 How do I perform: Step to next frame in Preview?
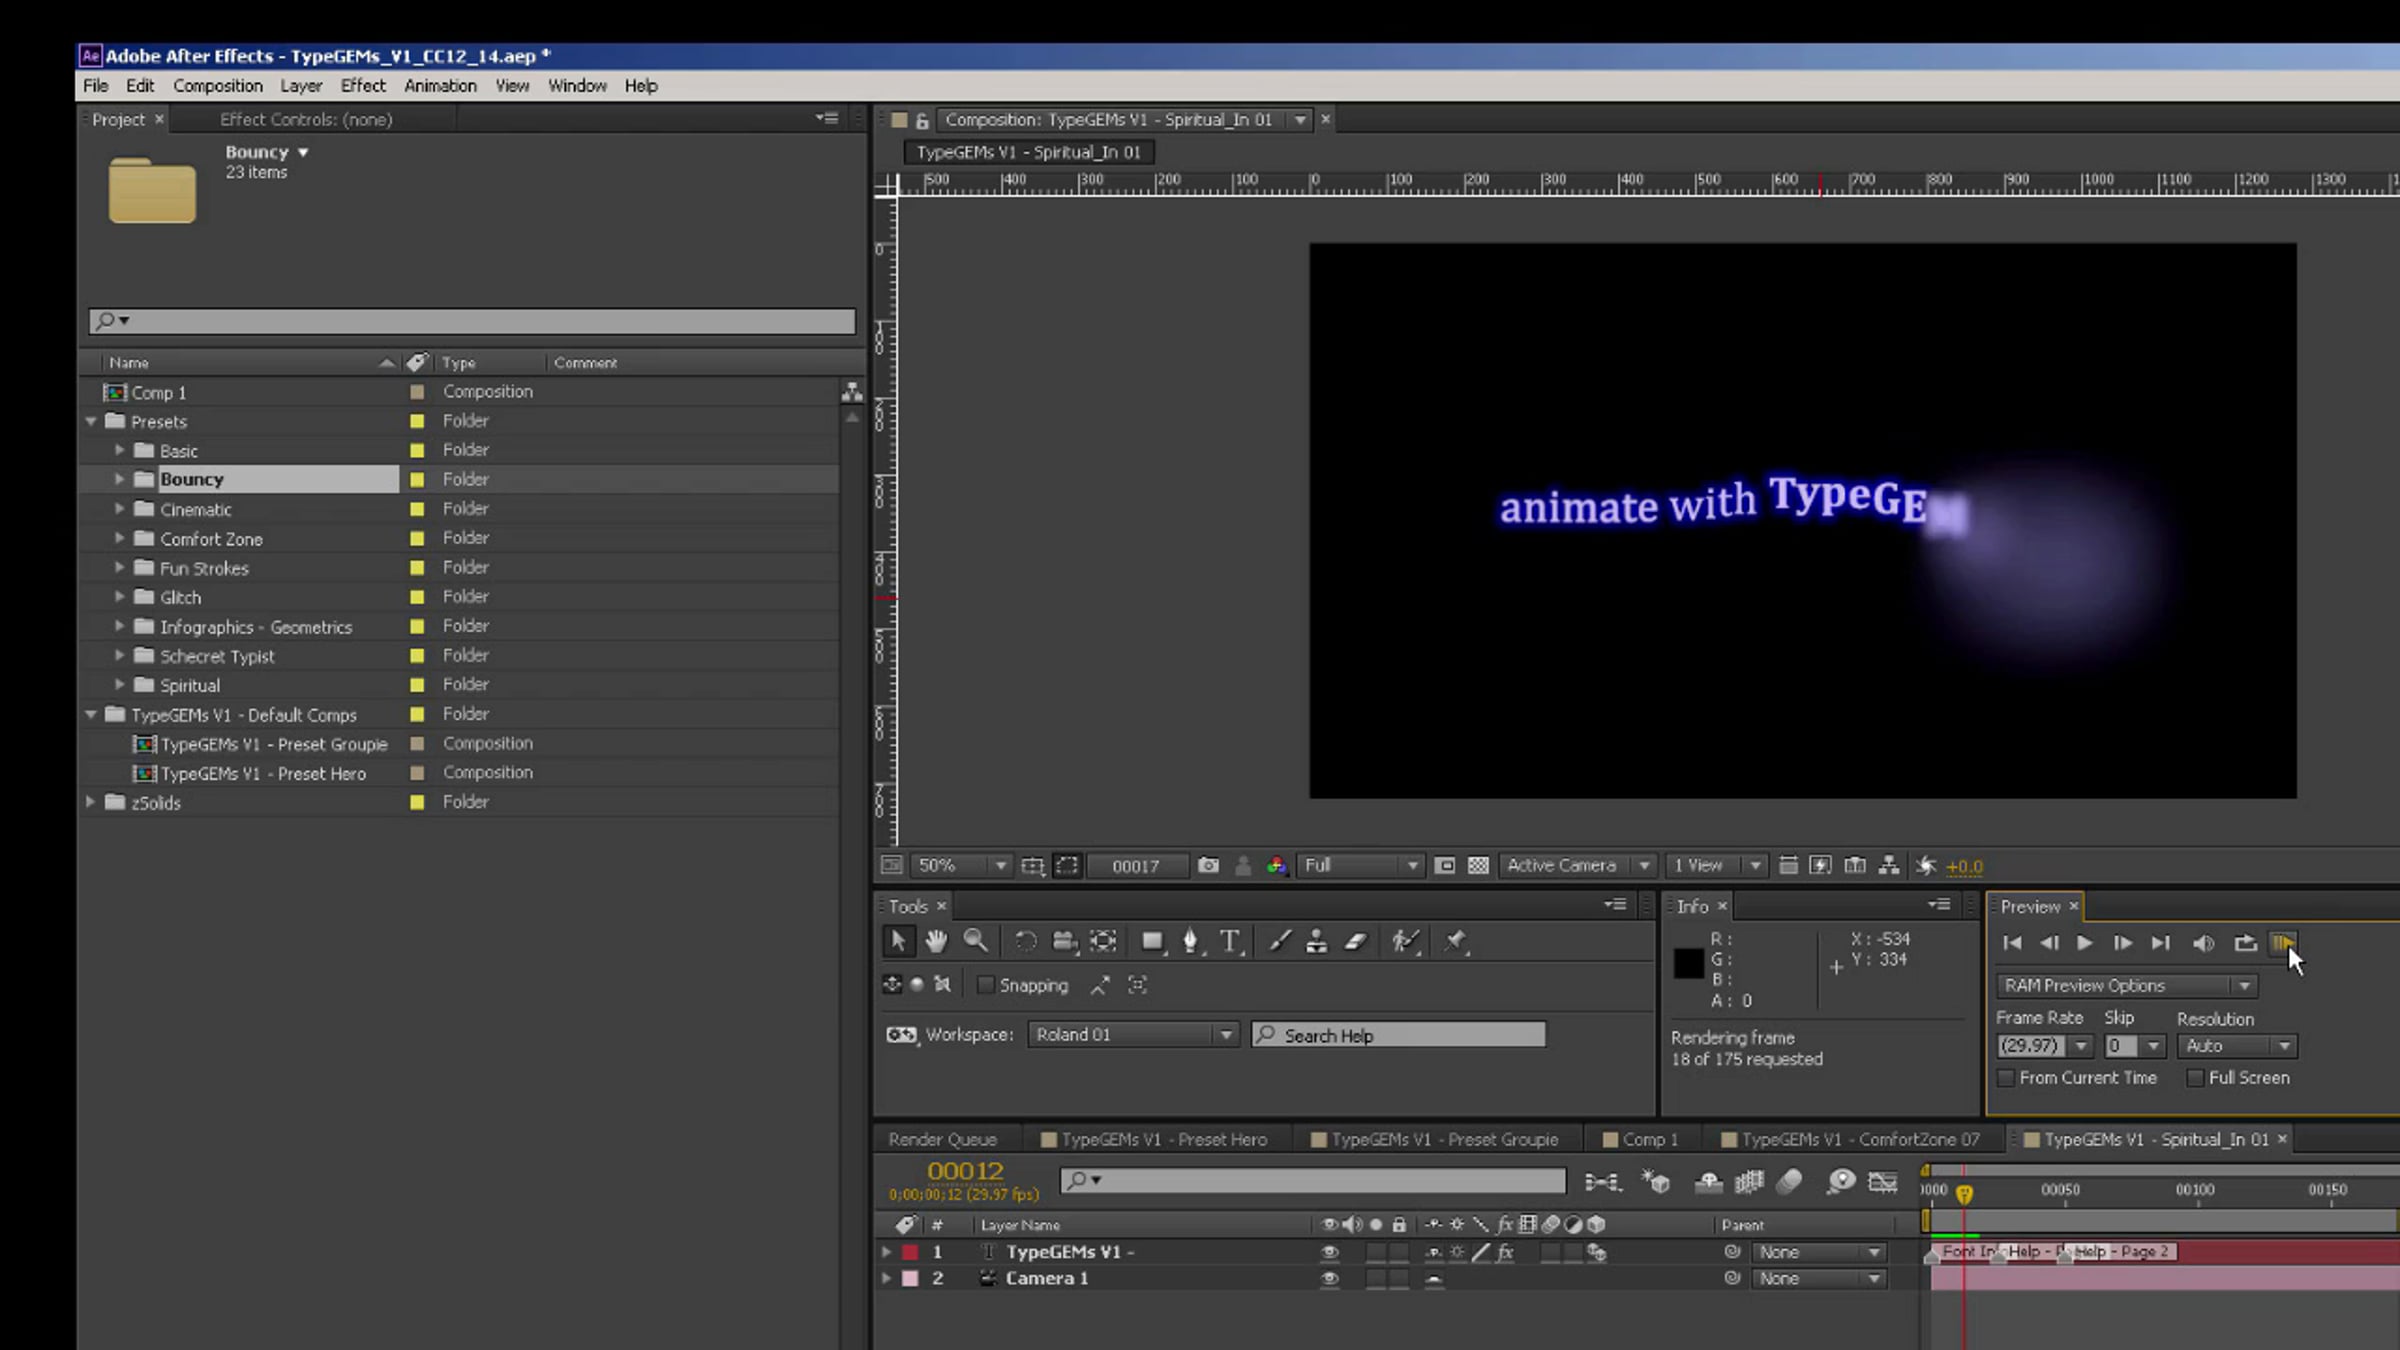(x=2122, y=943)
